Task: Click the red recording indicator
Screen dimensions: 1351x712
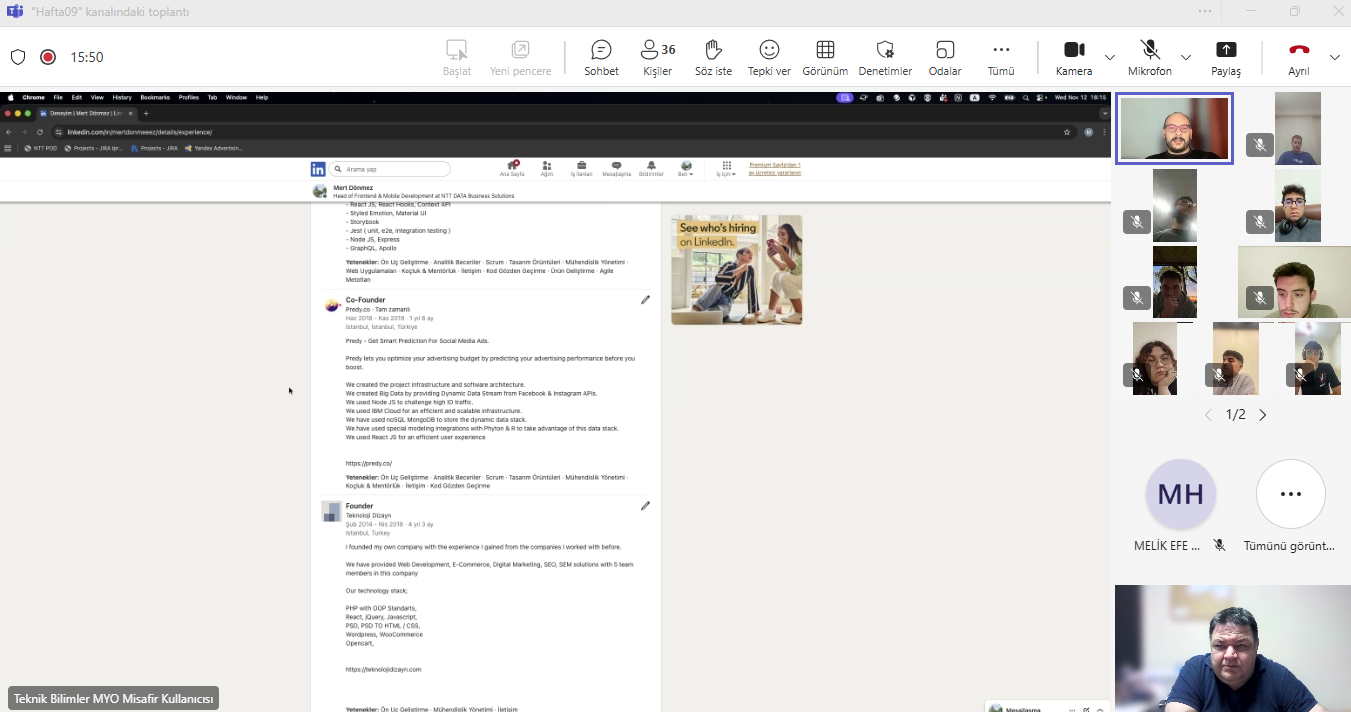Action: coord(47,57)
